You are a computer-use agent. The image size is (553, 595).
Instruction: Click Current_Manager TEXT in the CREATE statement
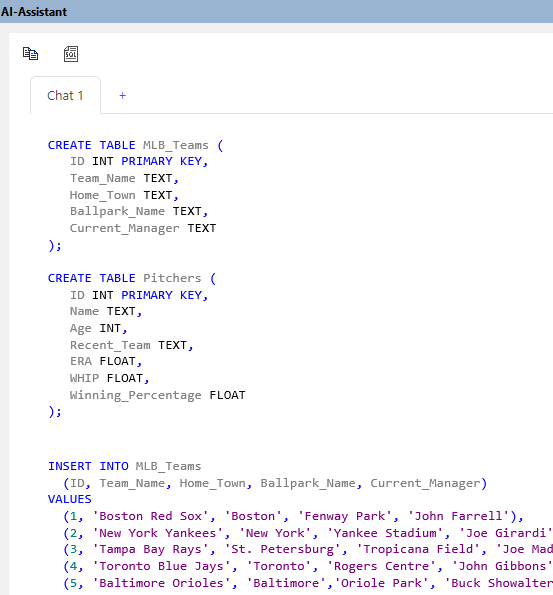(x=143, y=228)
